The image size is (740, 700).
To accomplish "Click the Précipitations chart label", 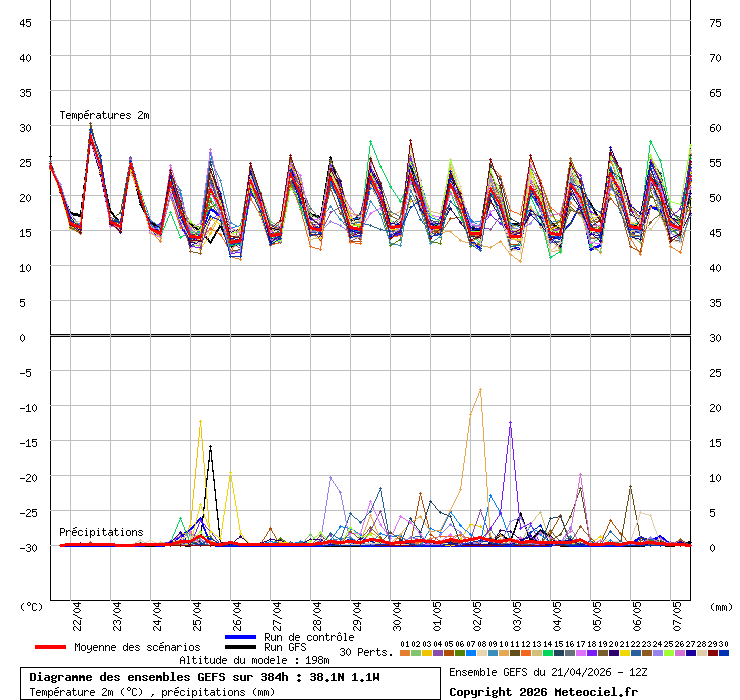I will [x=101, y=532].
